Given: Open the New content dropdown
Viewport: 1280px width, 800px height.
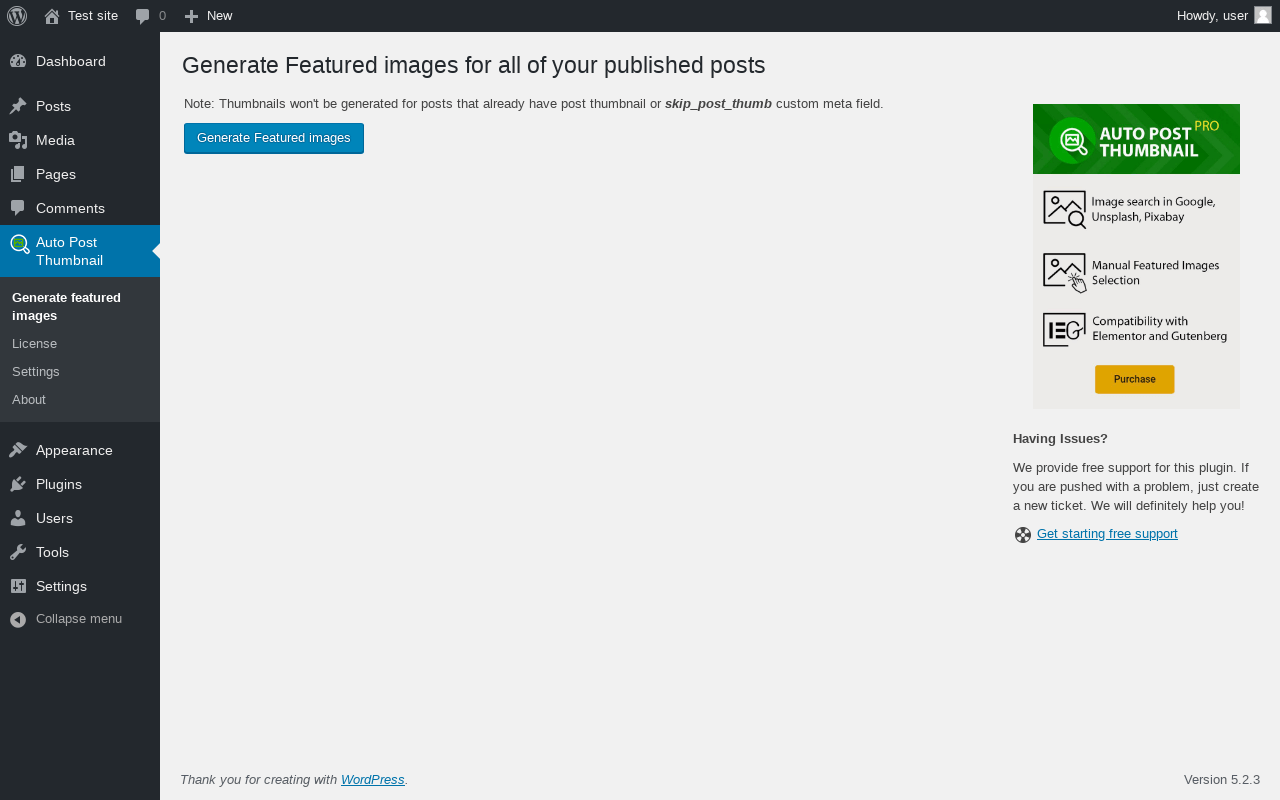Looking at the screenshot, I should (x=208, y=16).
